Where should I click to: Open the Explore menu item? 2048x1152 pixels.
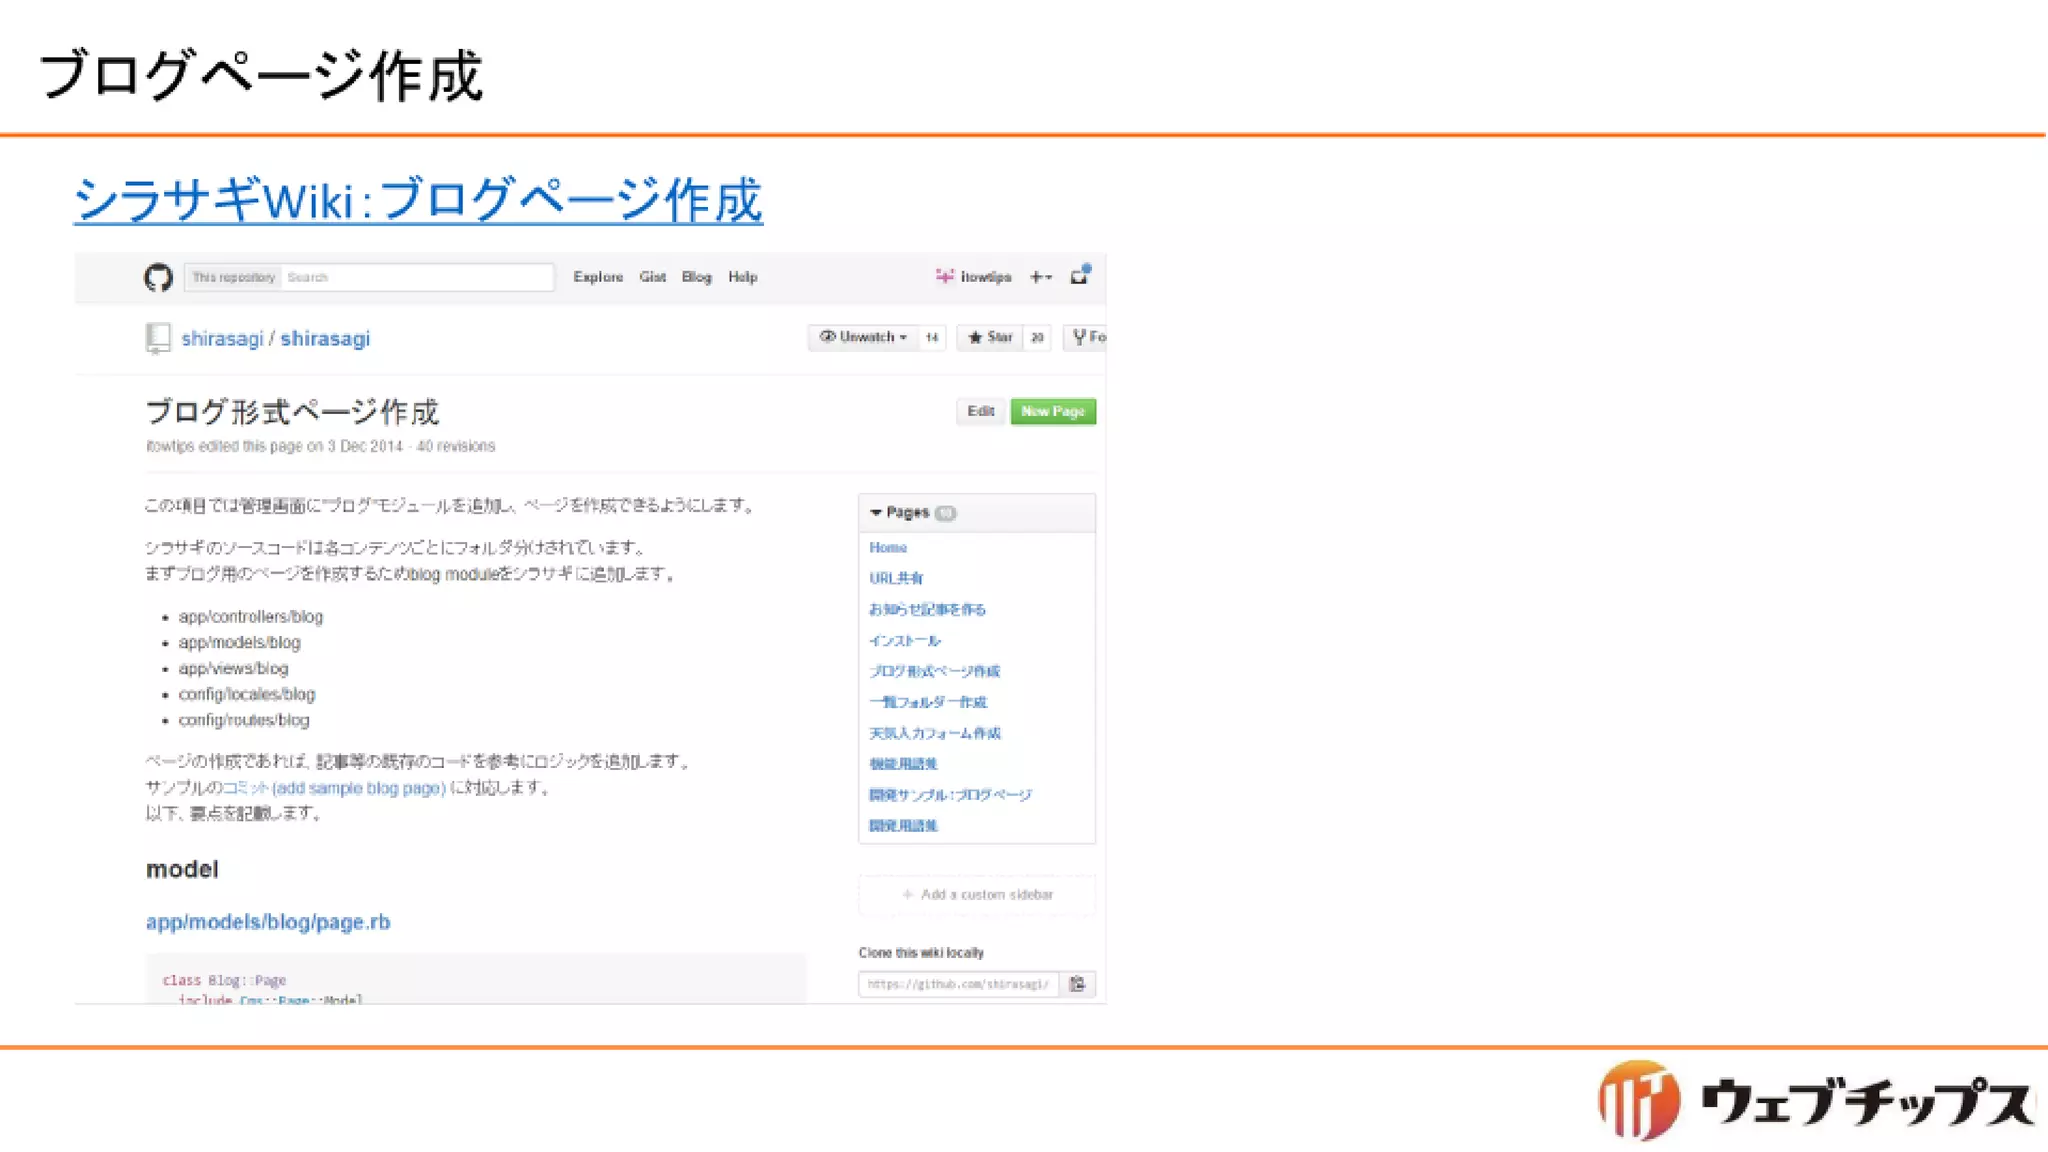click(598, 277)
